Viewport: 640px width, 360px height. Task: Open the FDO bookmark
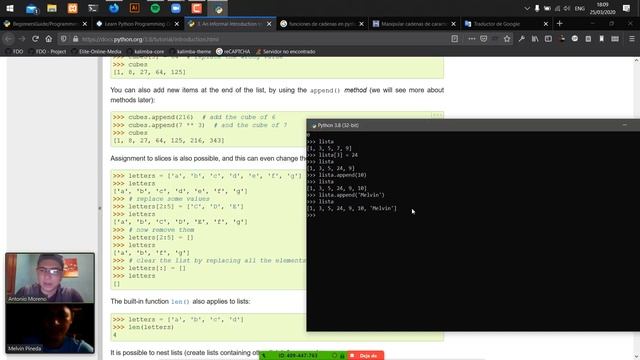coord(14,52)
